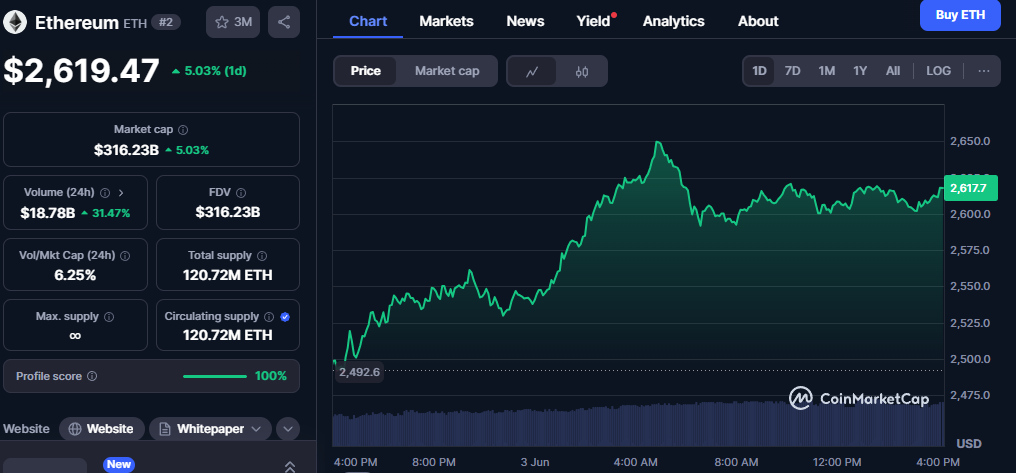The width and height of the screenshot is (1016, 473).
Task: Open the Ethereum Website link
Action: [102, 429]
